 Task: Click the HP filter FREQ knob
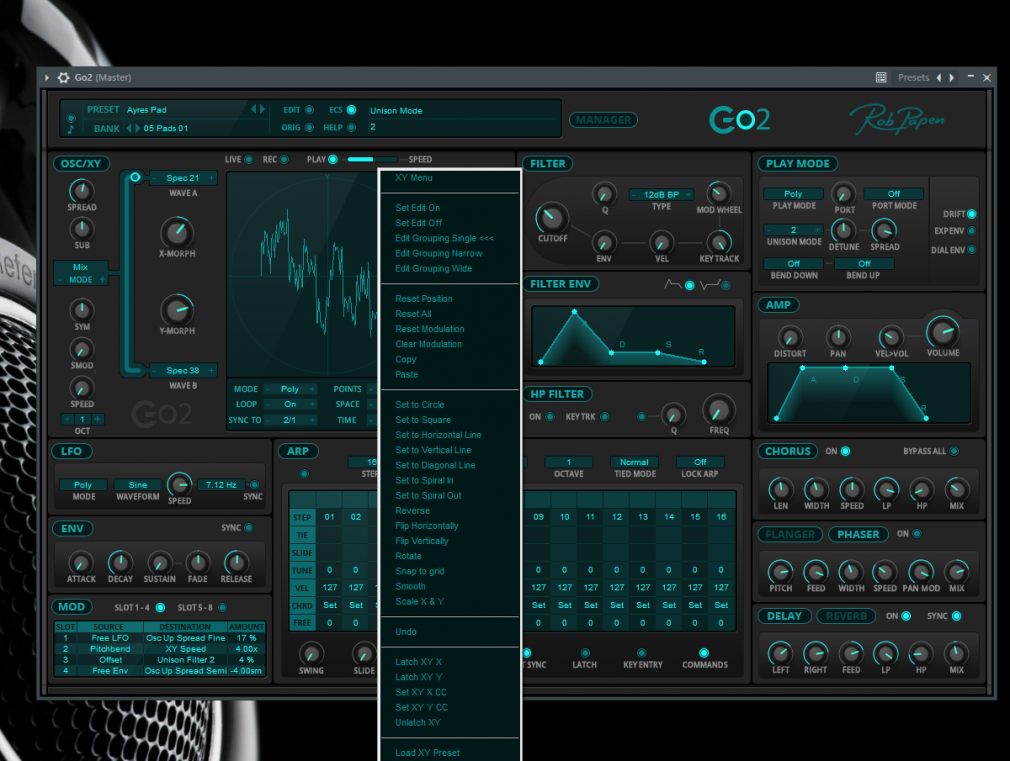pyautogui.click(x=718, y=410)
